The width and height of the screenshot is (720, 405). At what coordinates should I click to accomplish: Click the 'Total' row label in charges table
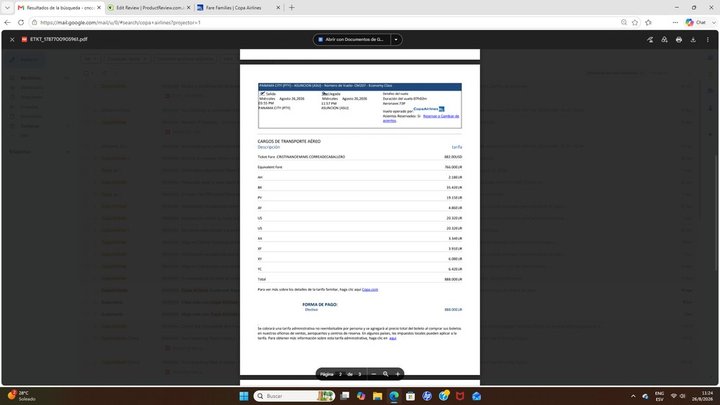coord(262,279)
